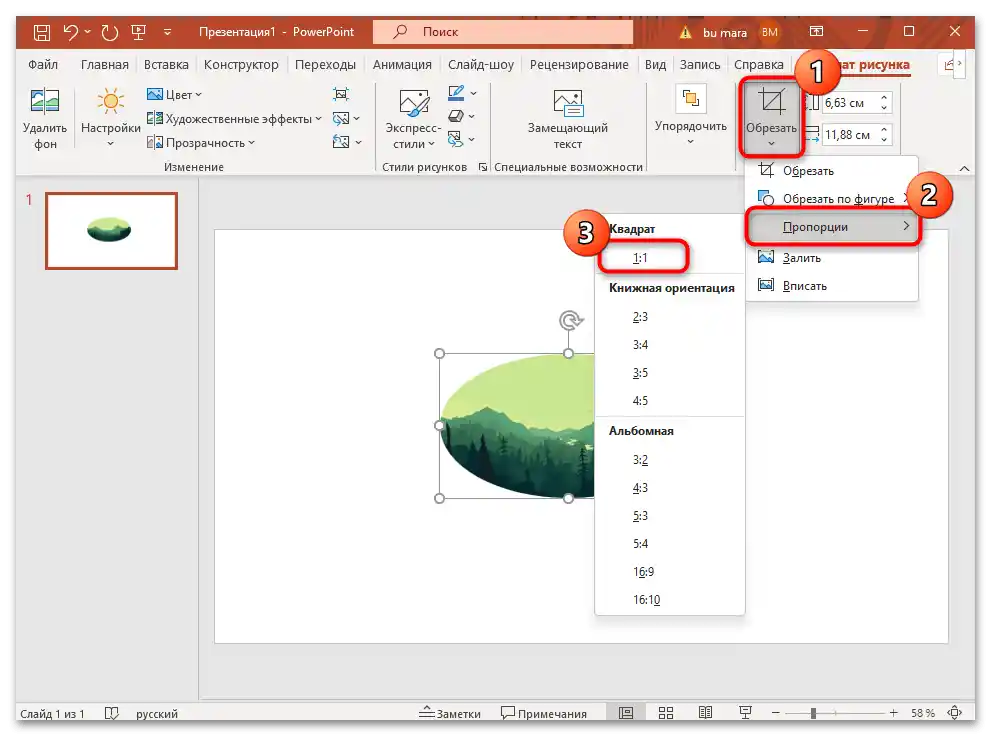This screenshot has height=736, width=991.
Task: Choose the 1:1 square aspect ratio
Action: tap(641, 257)
